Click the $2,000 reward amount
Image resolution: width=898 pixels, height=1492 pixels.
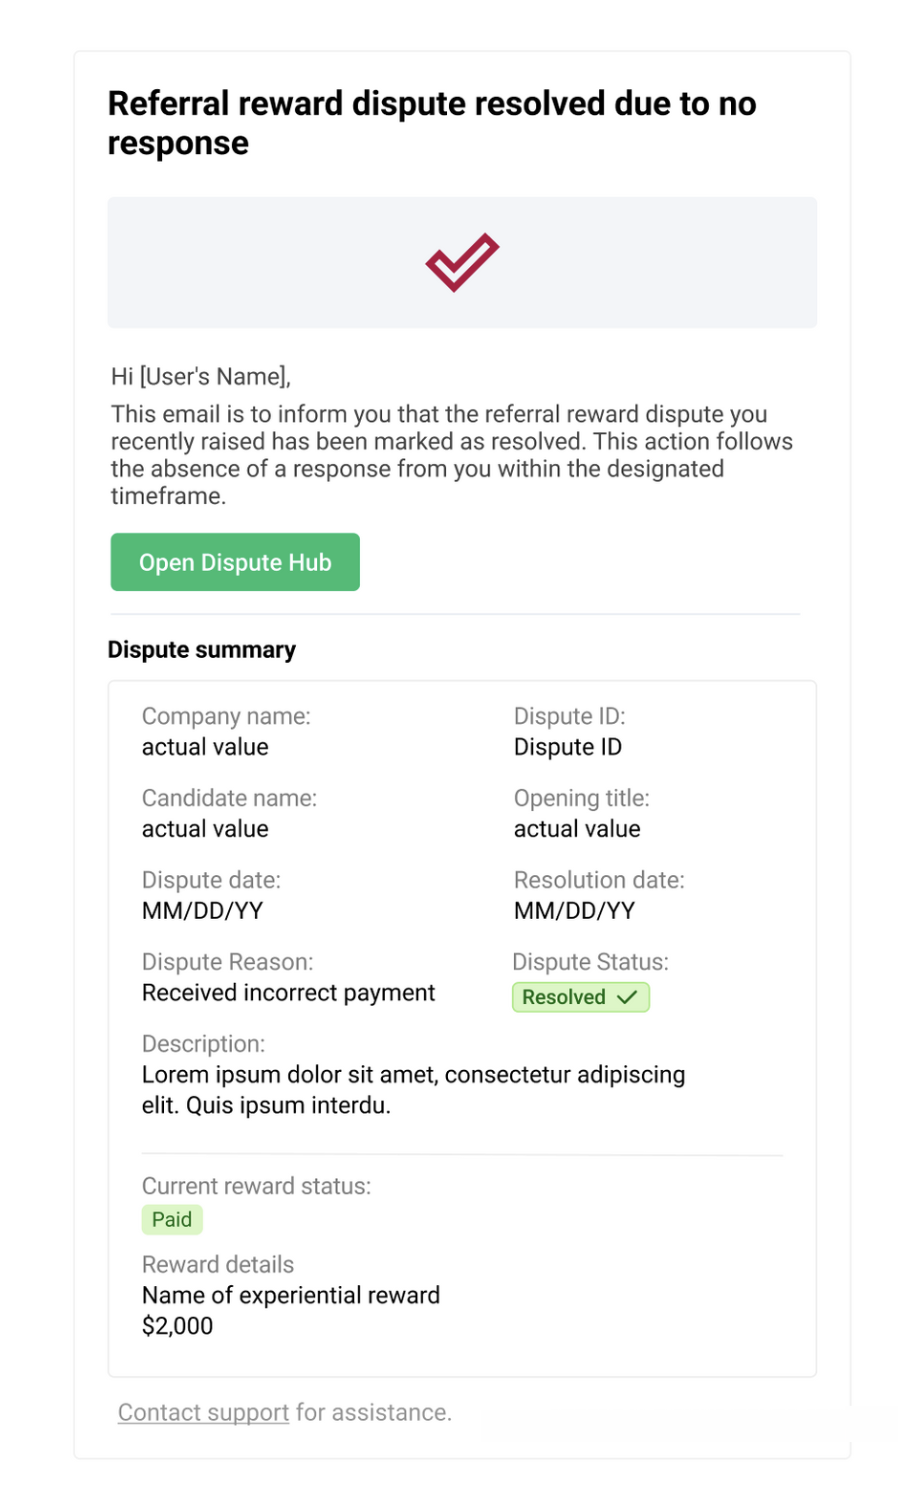(178, 1326)
